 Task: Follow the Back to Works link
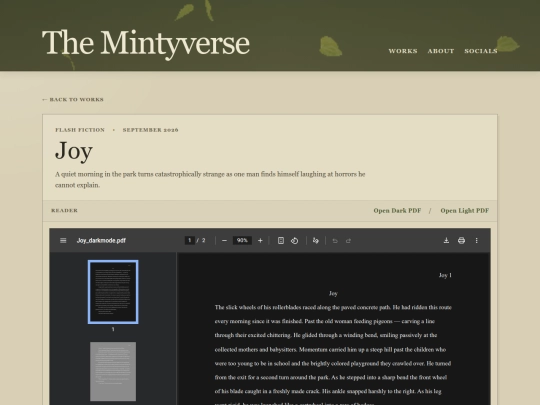pos(73,100)
